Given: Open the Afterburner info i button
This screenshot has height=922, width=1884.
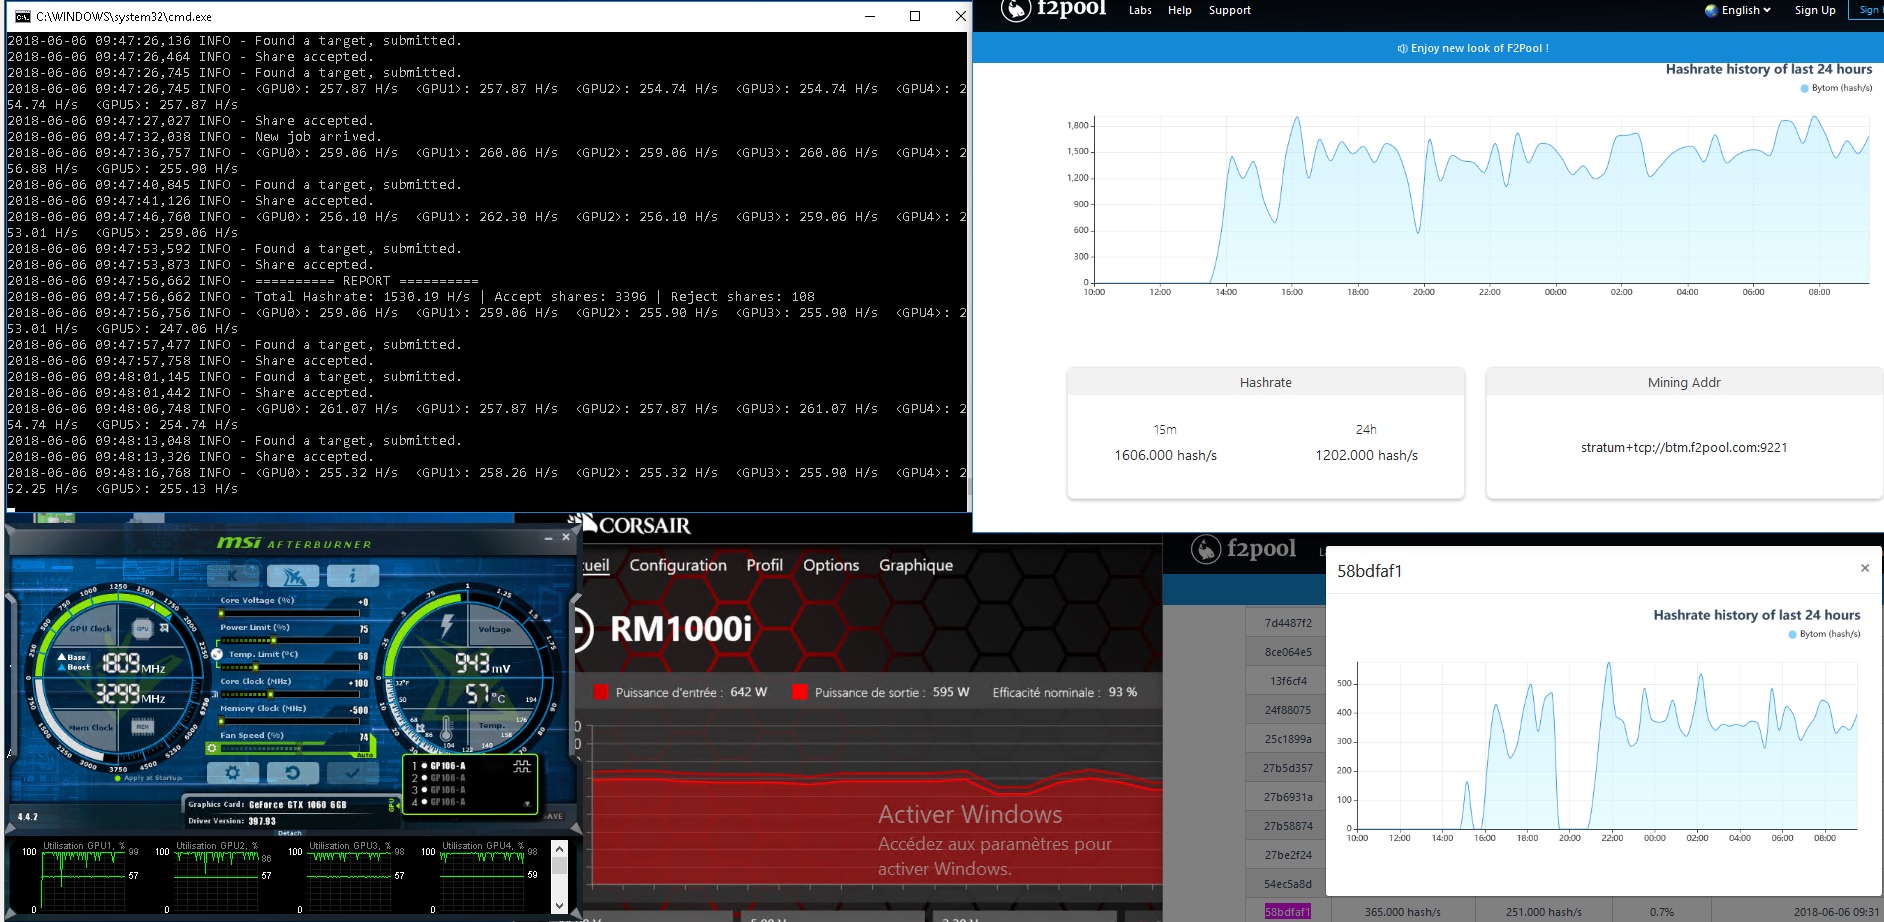Looking at the screenshot, I should click(353, 576).
